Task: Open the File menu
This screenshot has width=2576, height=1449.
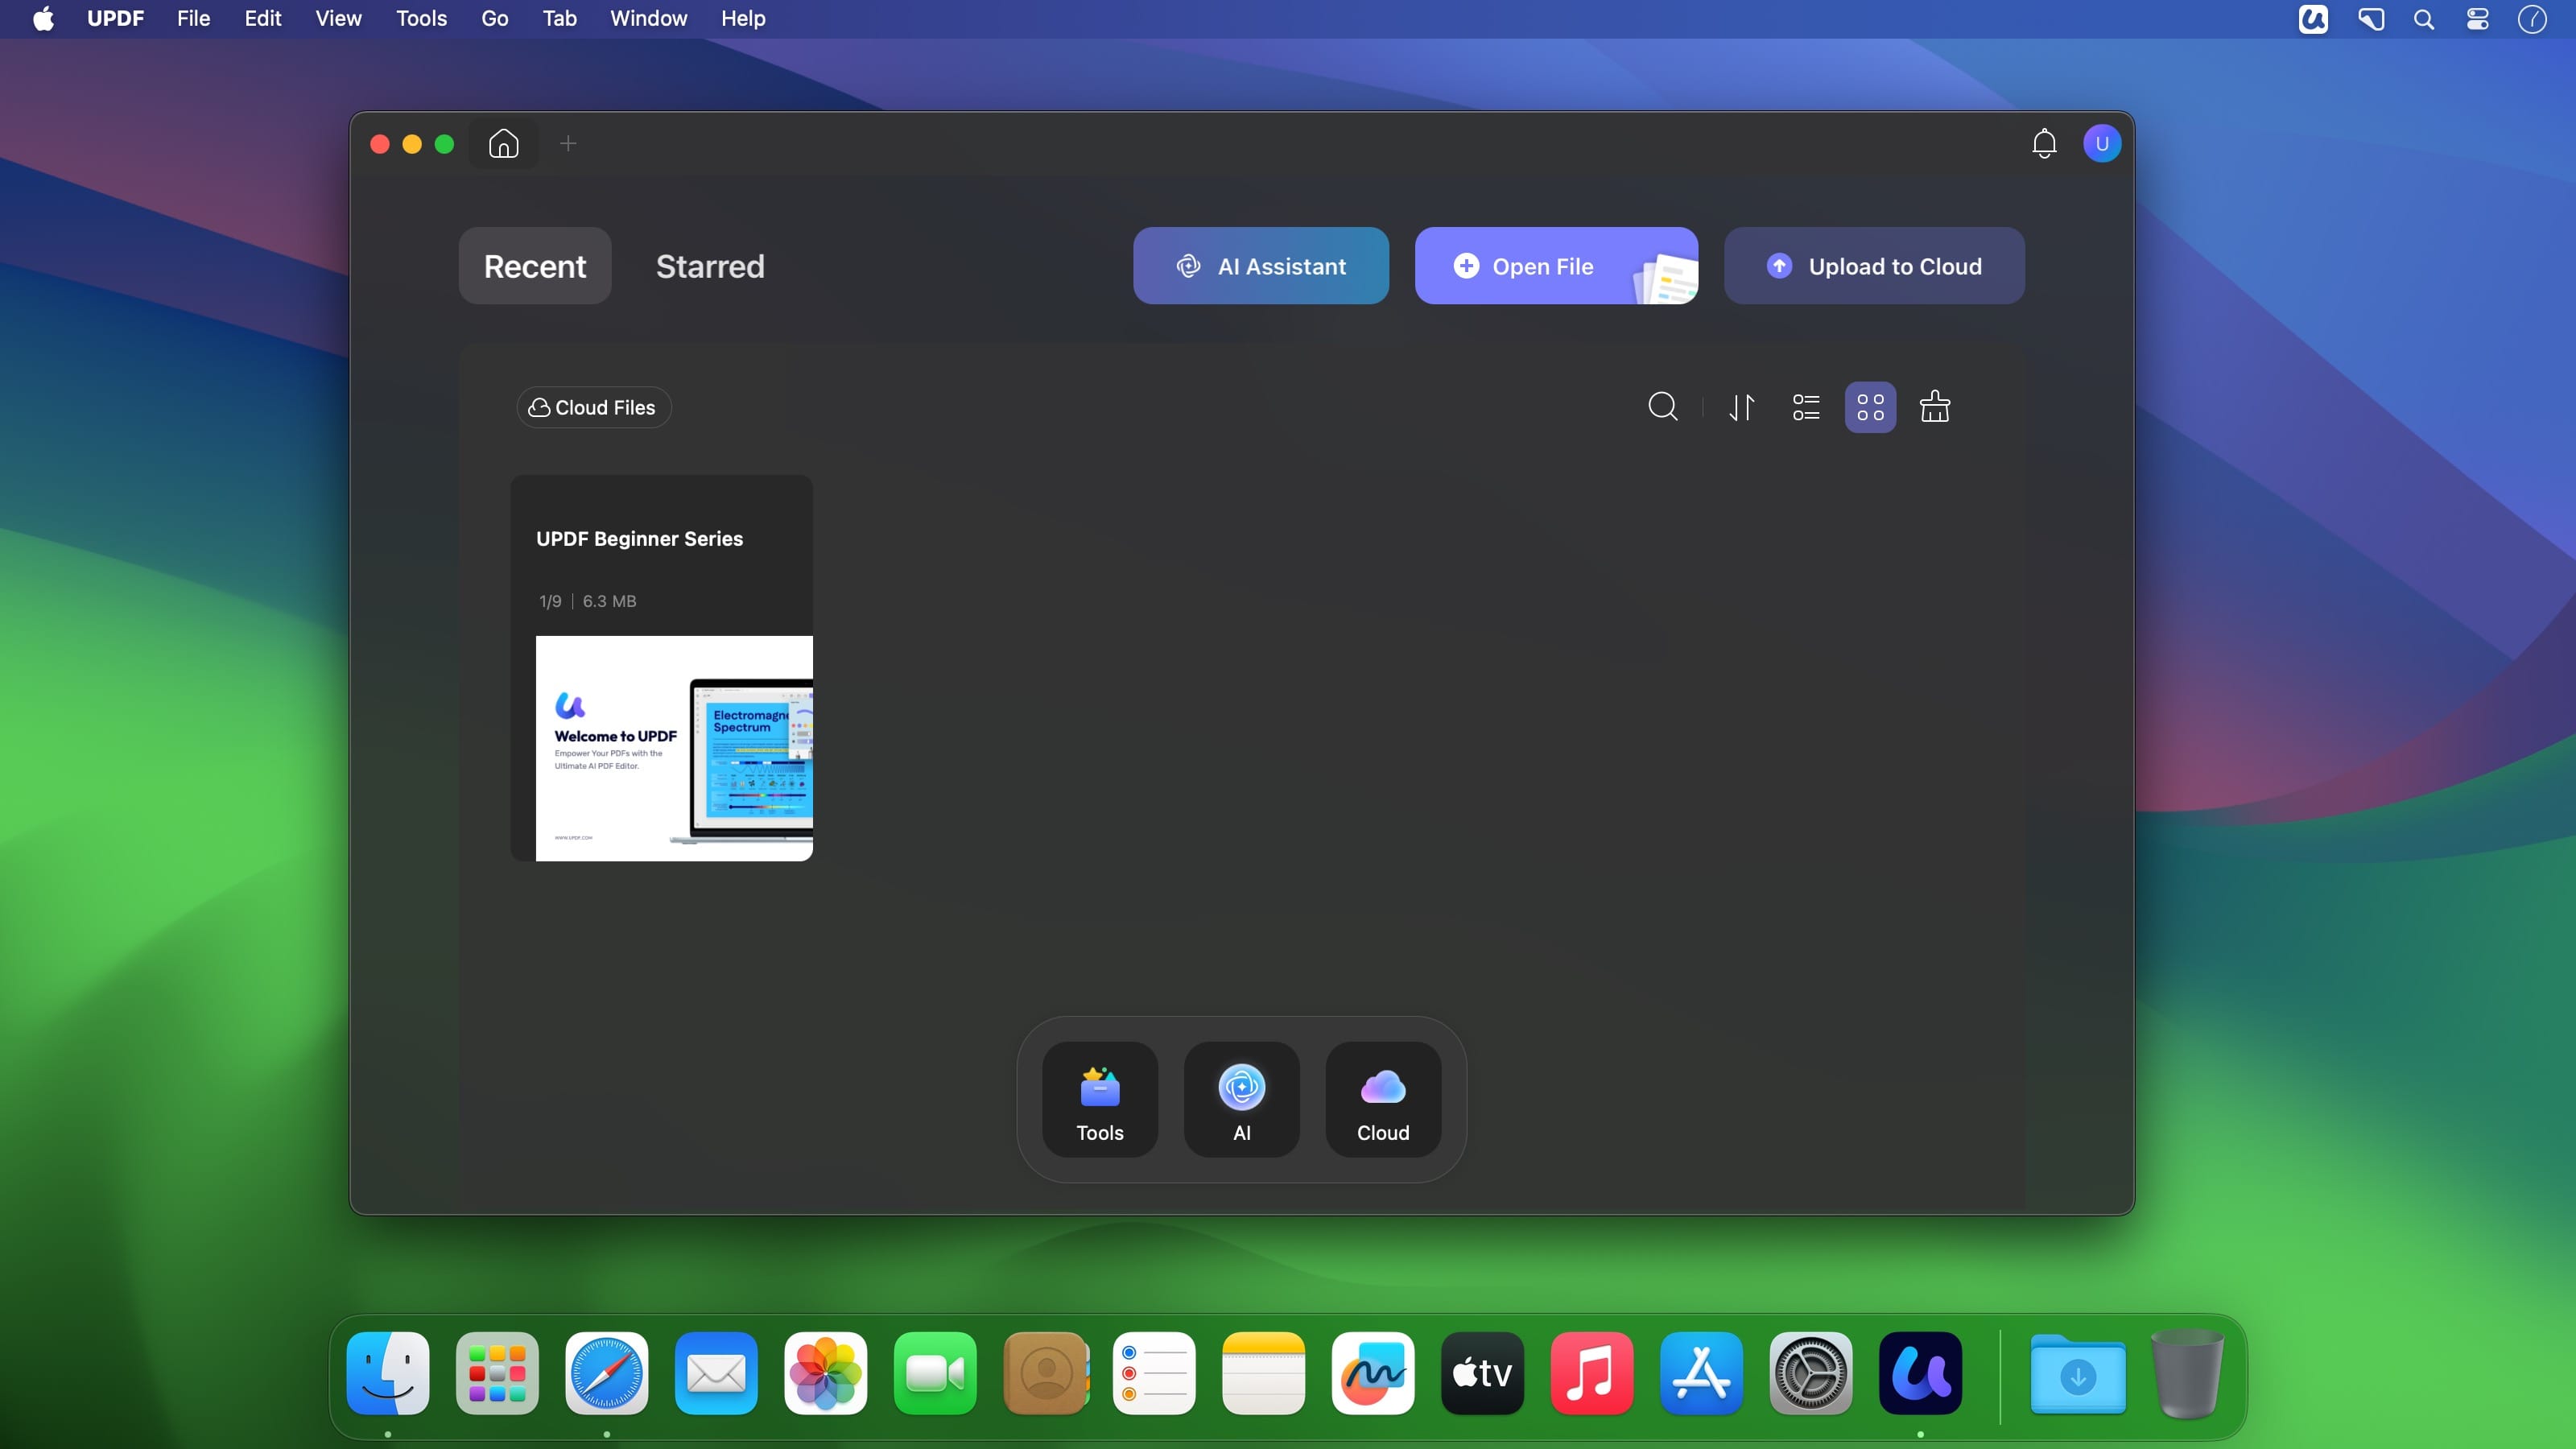Action: click(193, 19)
